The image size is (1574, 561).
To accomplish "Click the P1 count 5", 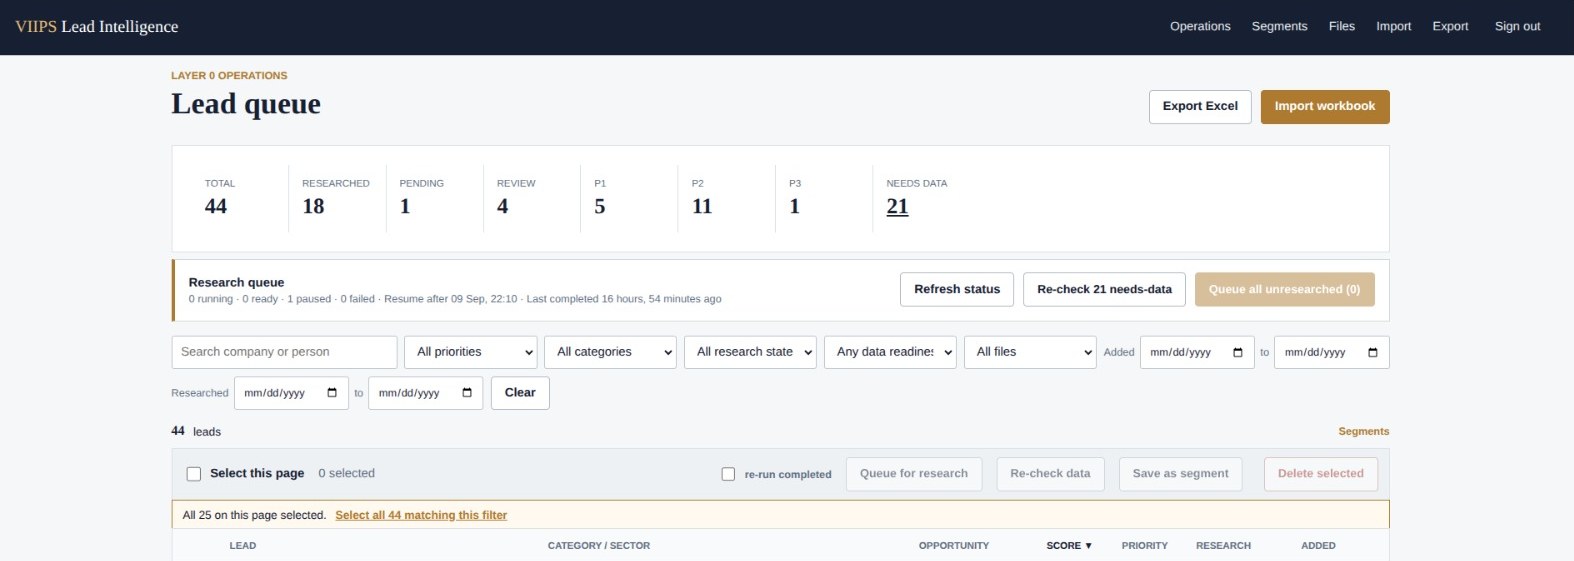I will coord(600,207).
